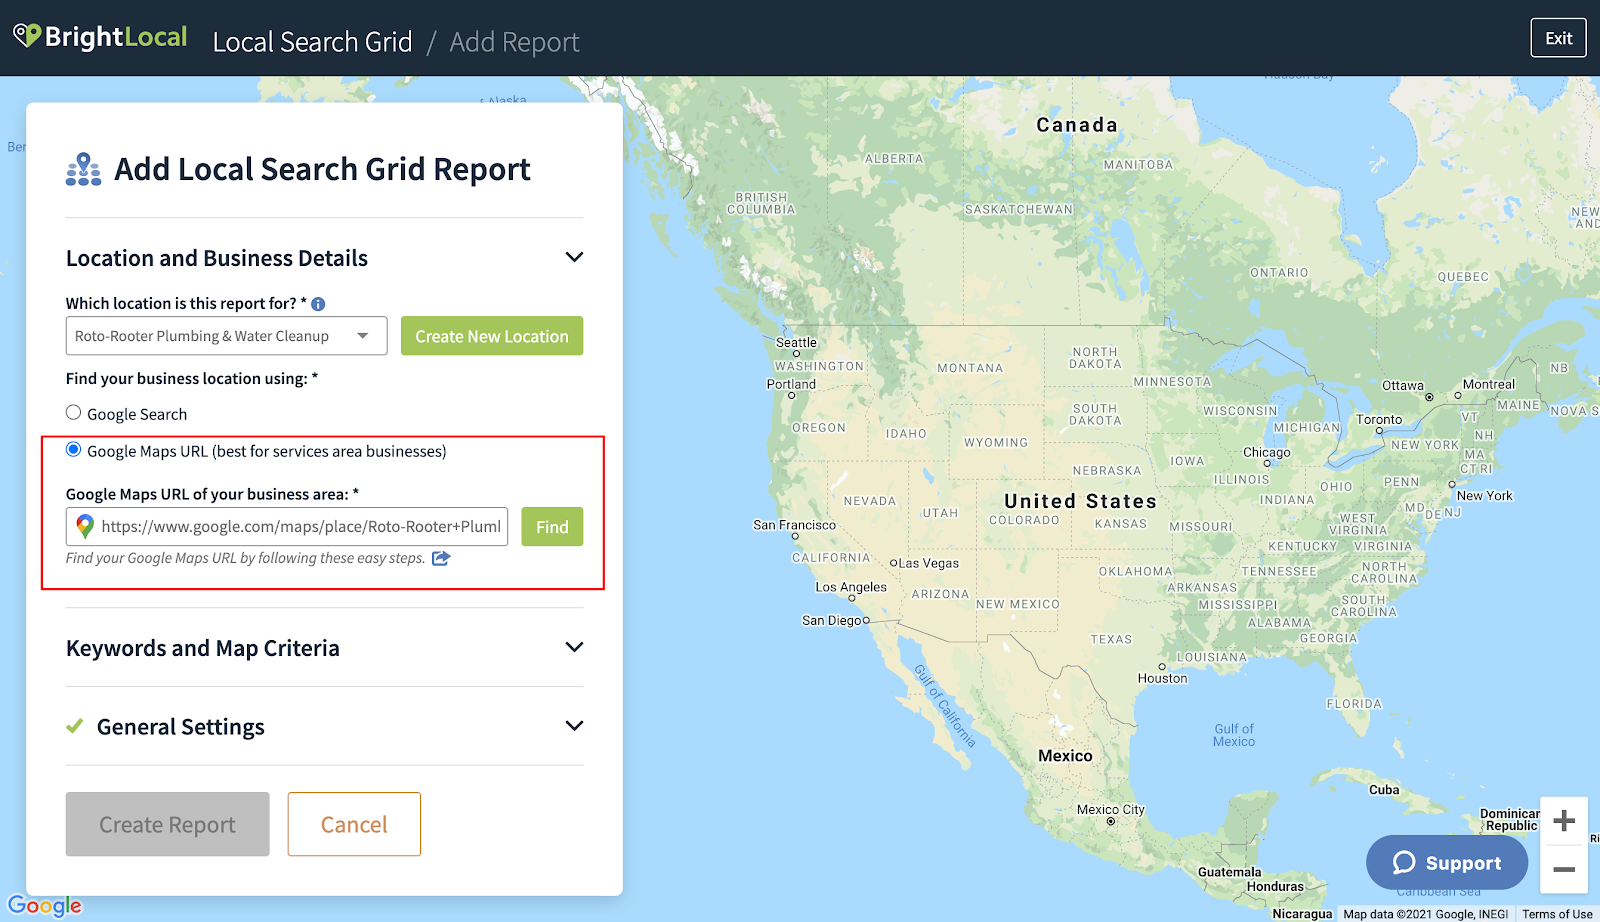1600x922 pixels.
Task: Zoom out the map with minus button
Action: click(x=1564, y=869)
